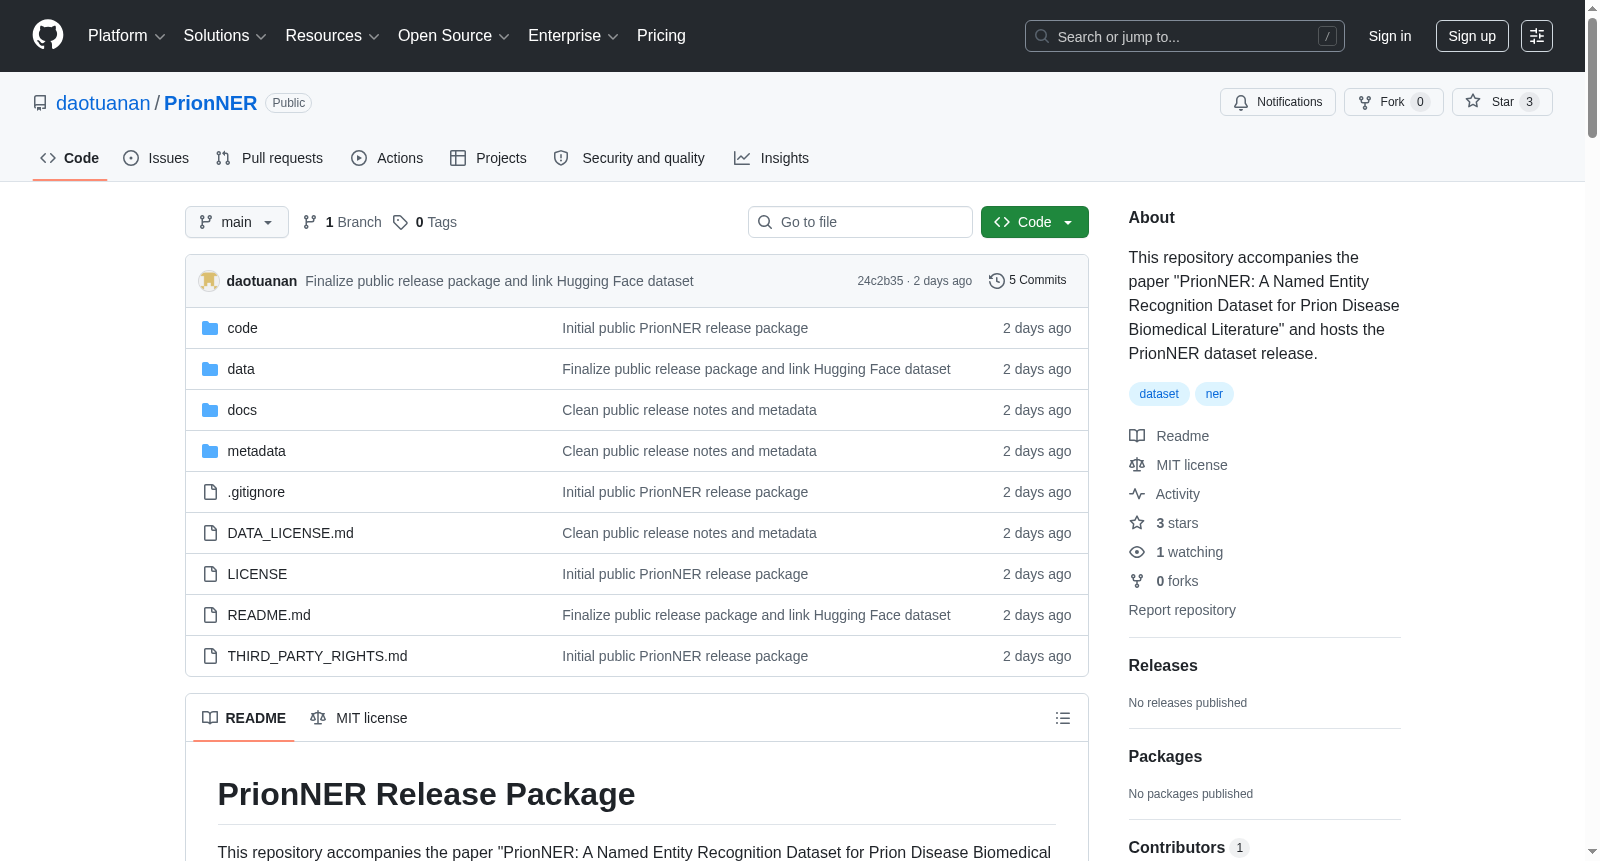1600x861 pixels.
Task: Click the README.md file icon
Action: click(x=210, y=615)
